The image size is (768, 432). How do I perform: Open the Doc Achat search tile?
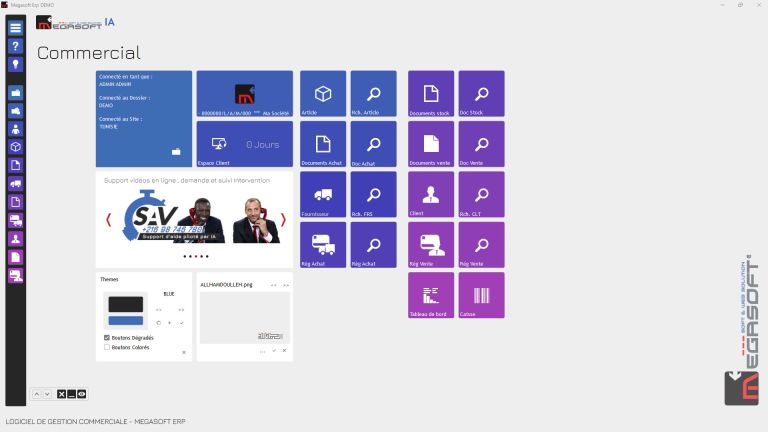pos(374,144)
